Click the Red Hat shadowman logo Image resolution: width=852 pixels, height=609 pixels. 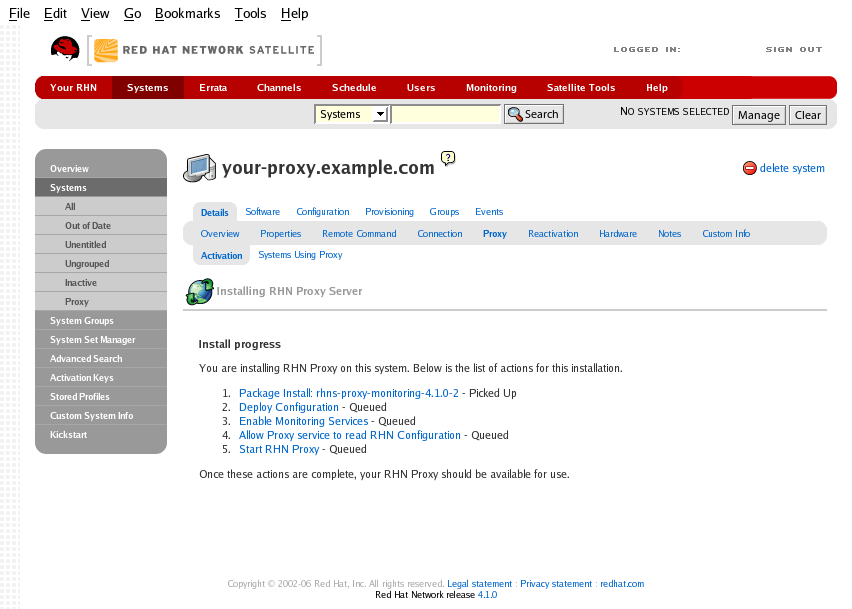(65, 49)
